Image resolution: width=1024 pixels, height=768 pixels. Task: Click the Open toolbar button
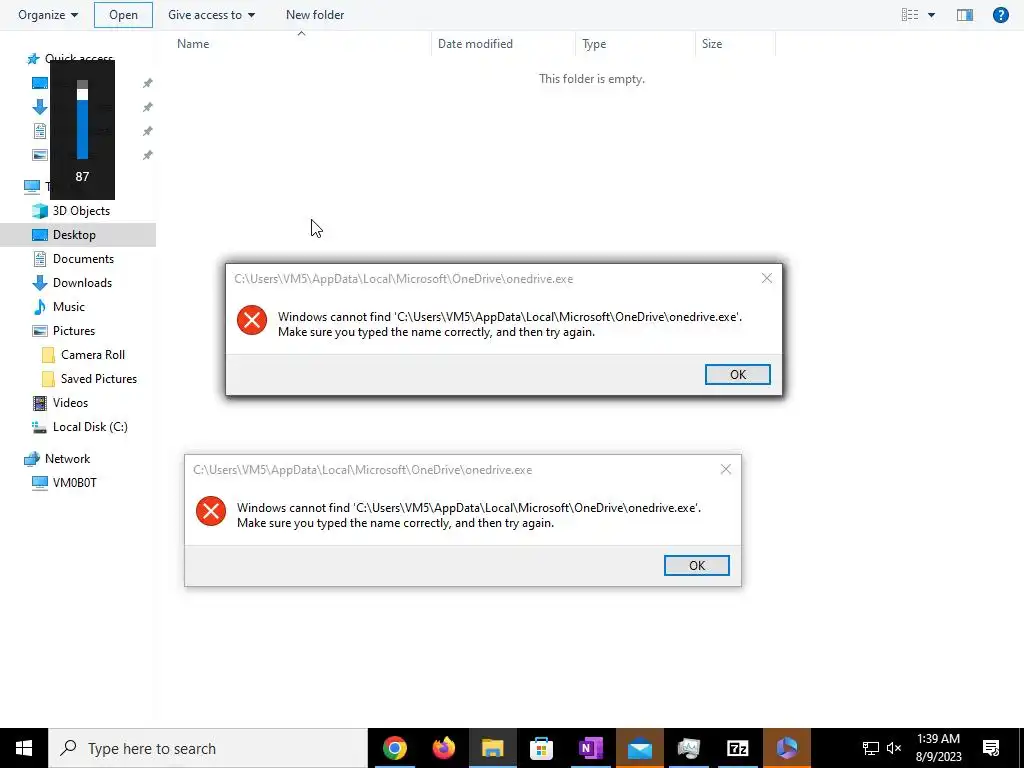pos(123,14)
